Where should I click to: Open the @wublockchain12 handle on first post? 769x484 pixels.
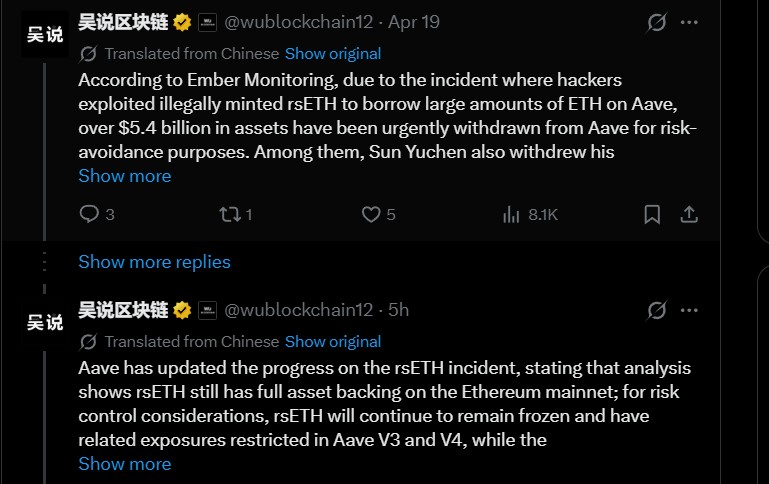(299, 22)
